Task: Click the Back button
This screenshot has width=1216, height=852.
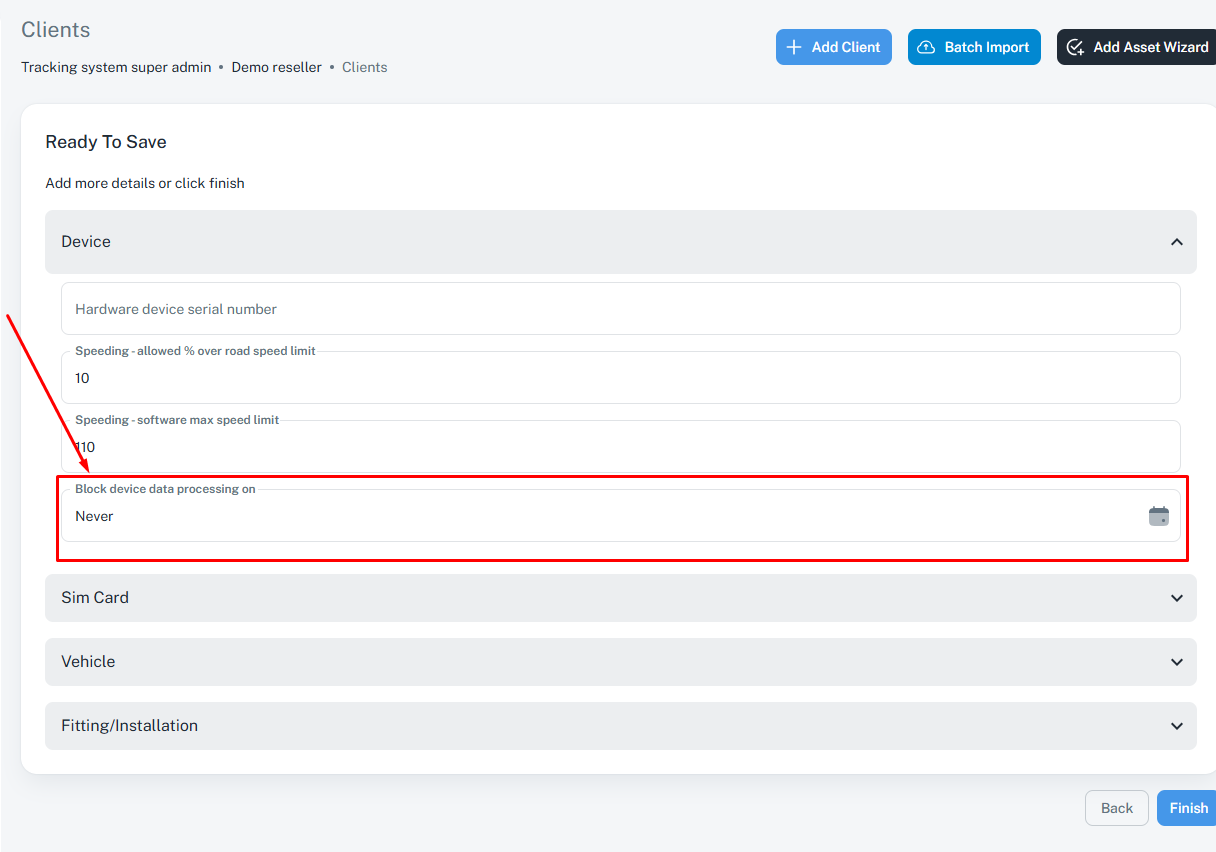Action: 1117,808
